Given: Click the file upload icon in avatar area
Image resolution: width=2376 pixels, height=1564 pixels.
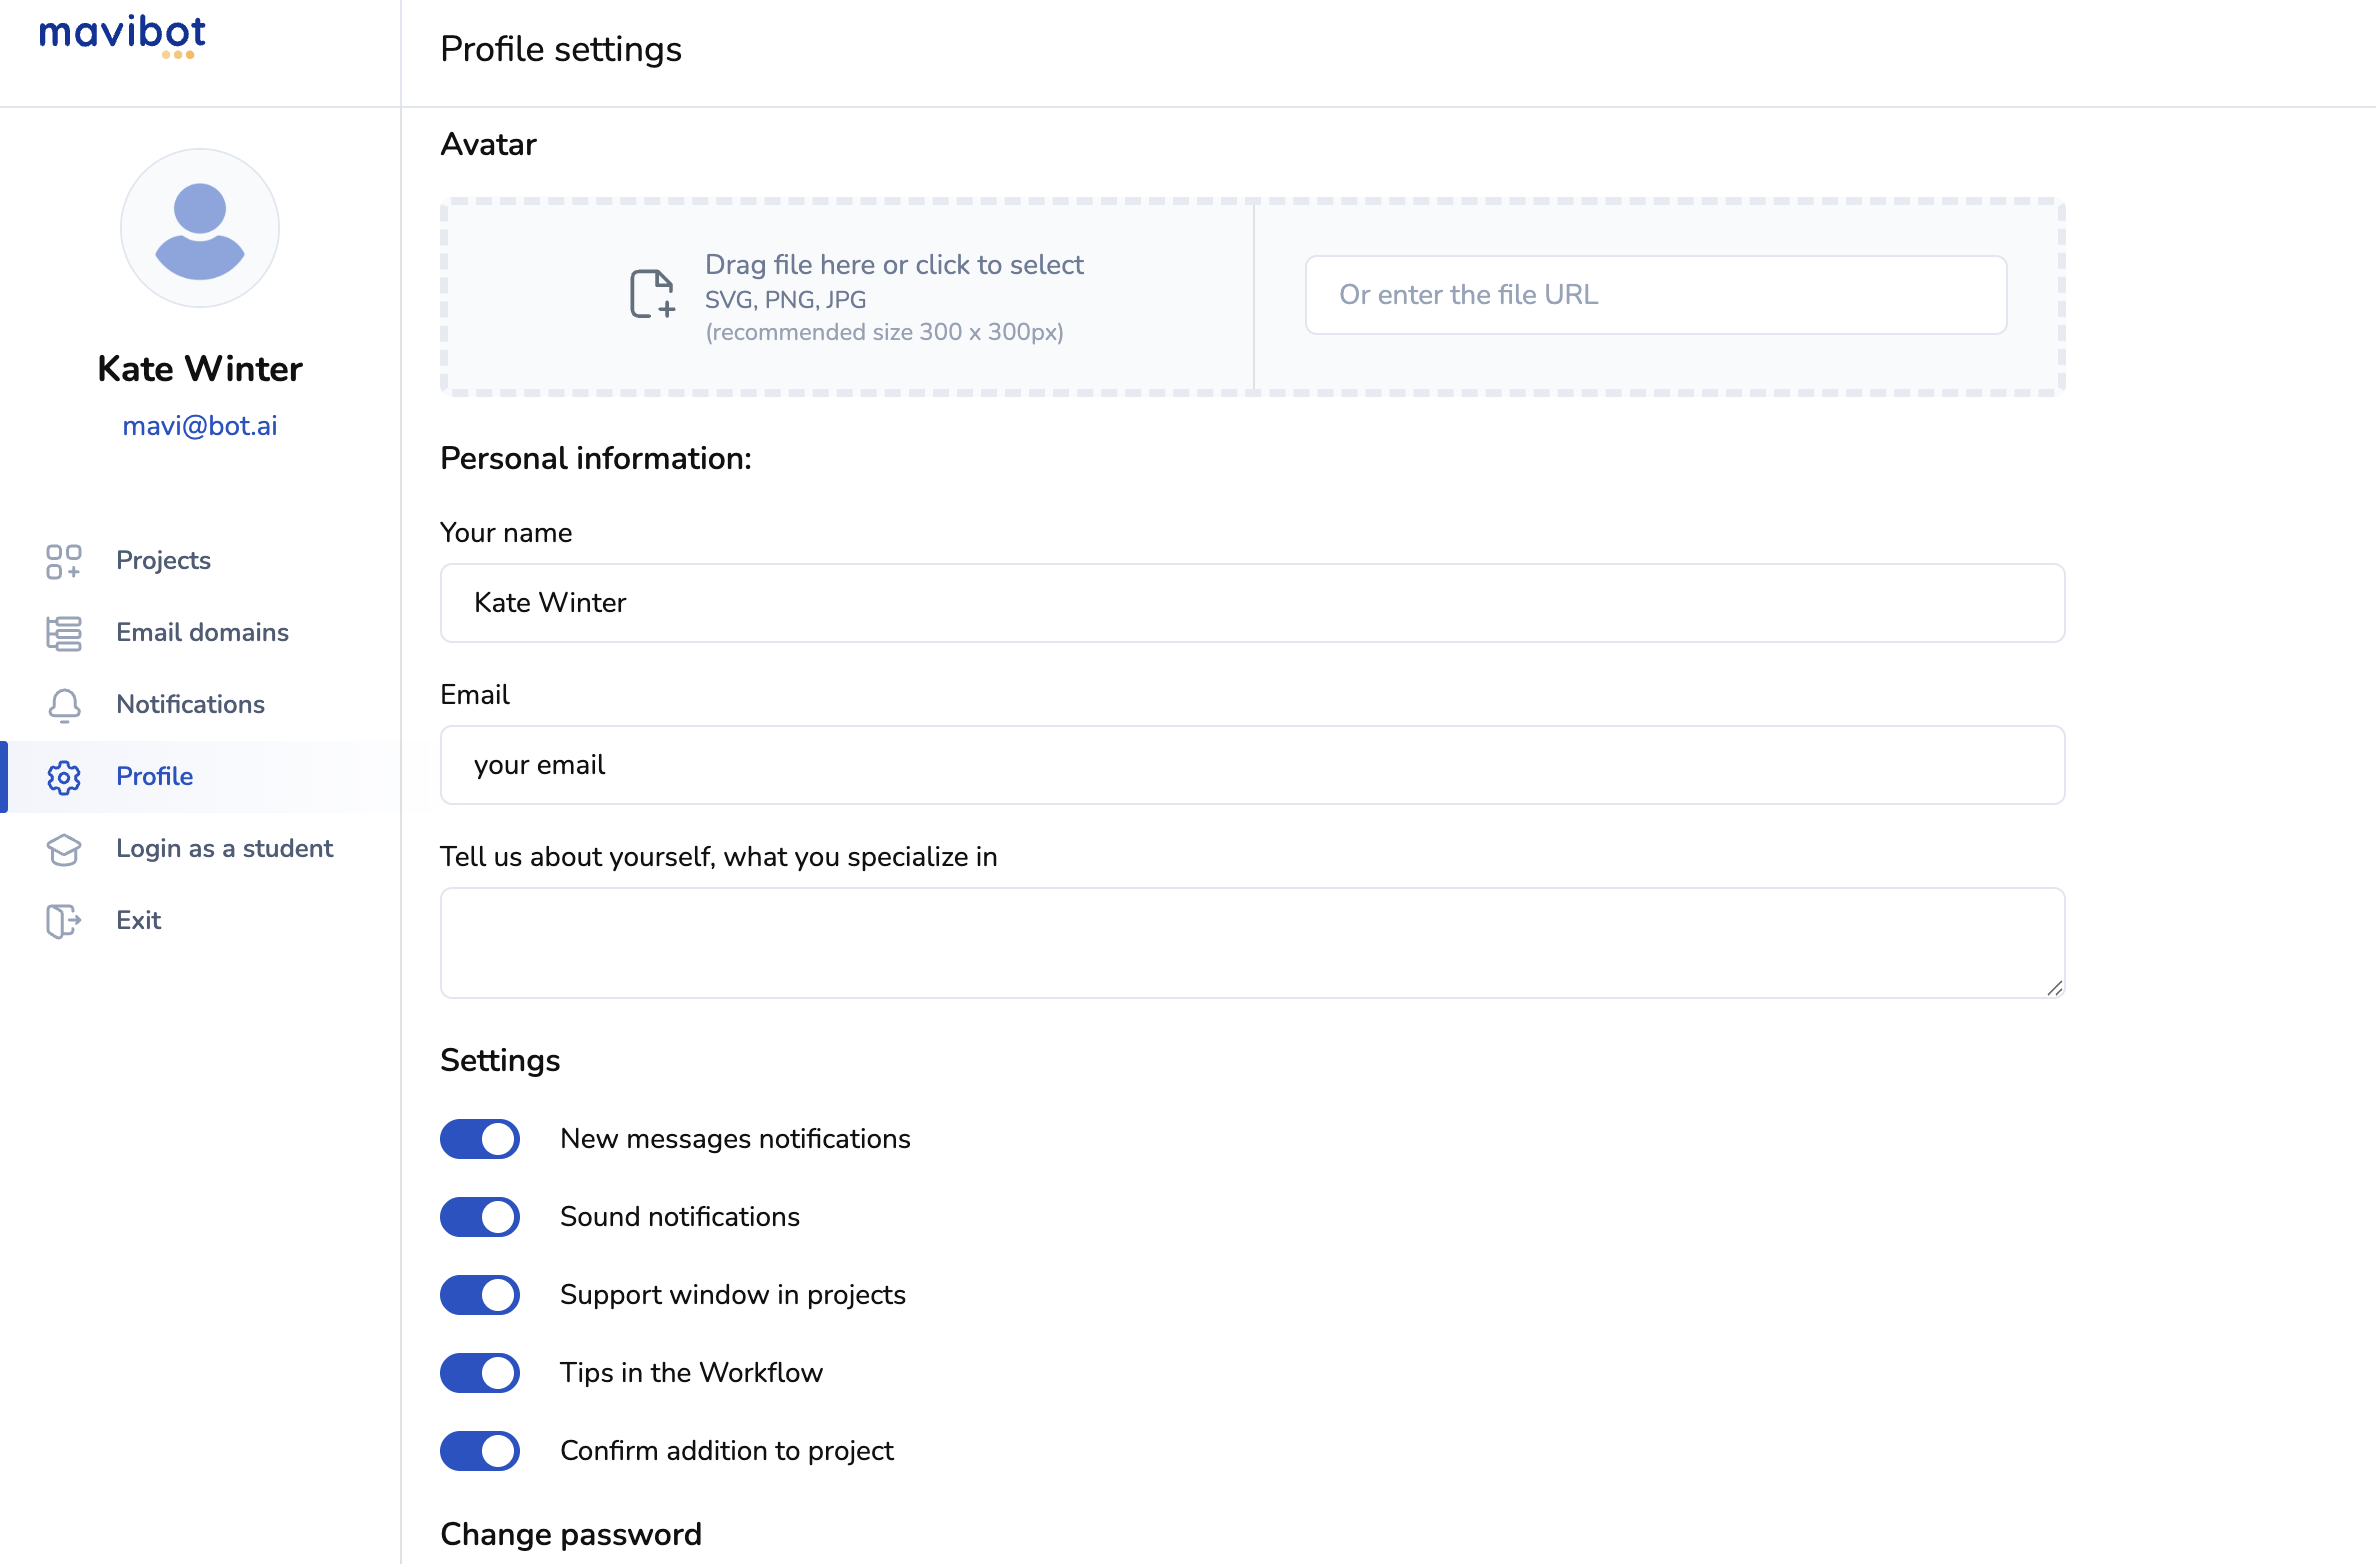Looking at the screenshot, I should (x=652, y=294).
